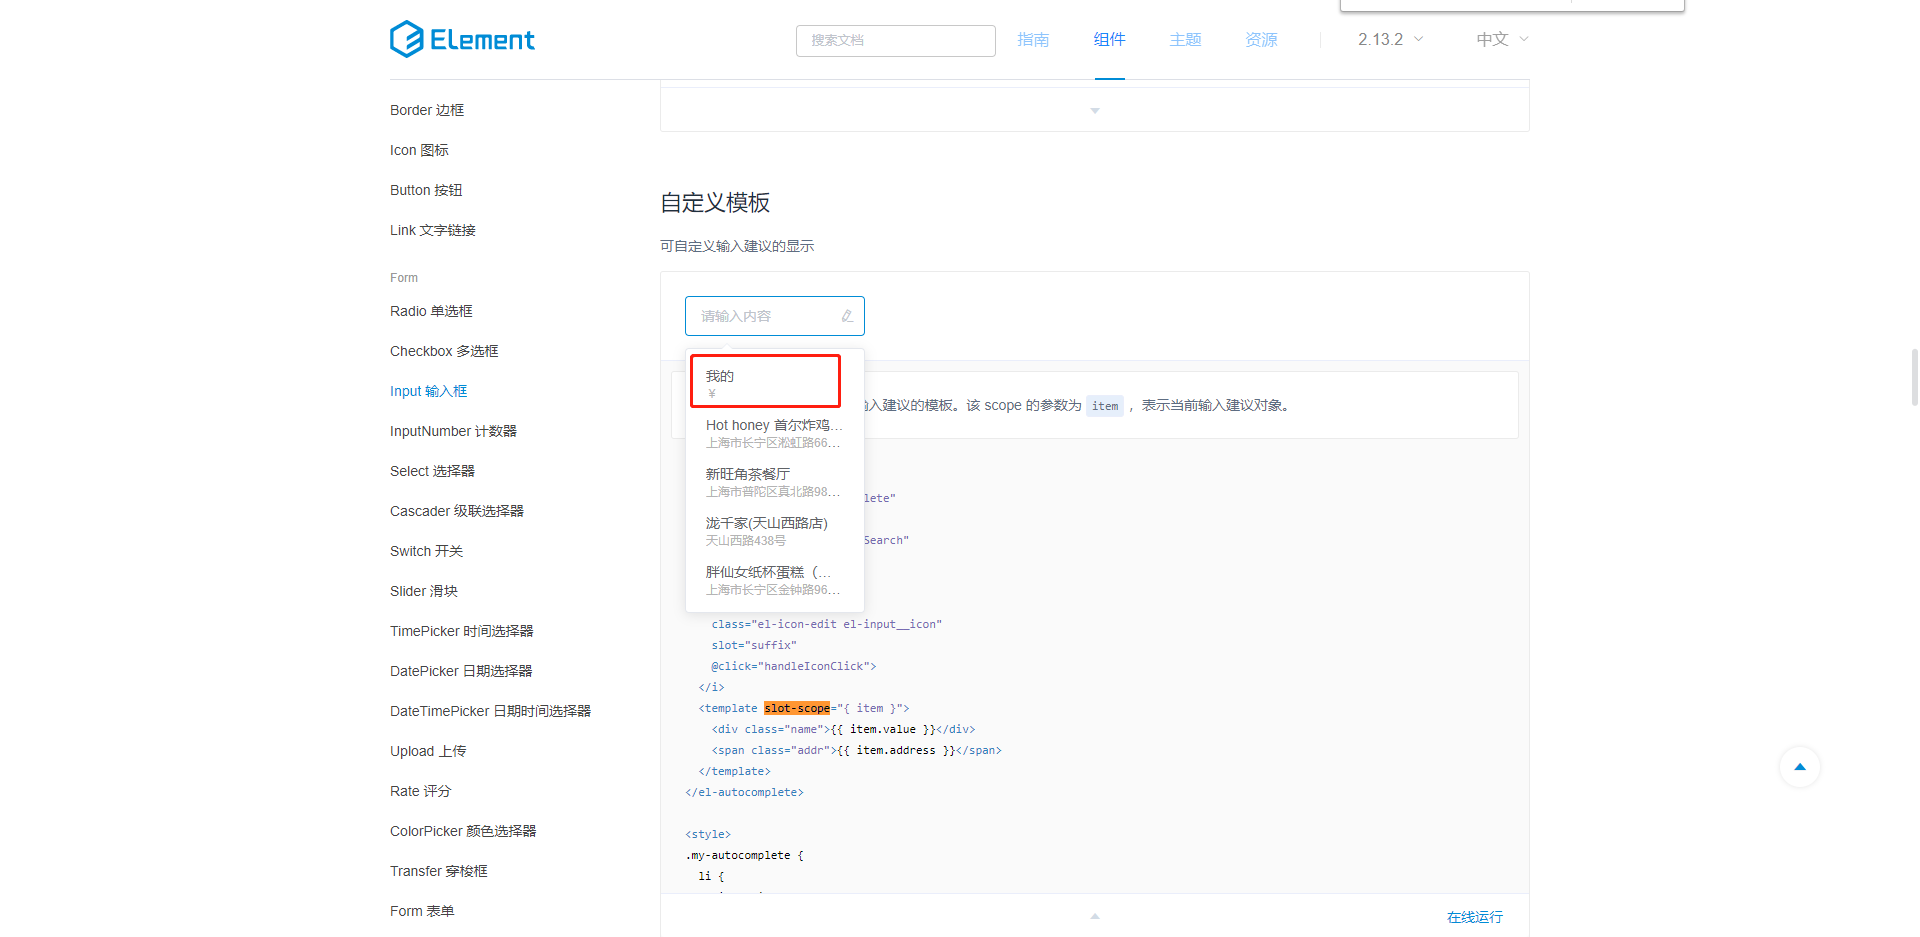Open the 主题 nav tab
This screenshot has height=937, width=1920.
(x=1185, y=39)
